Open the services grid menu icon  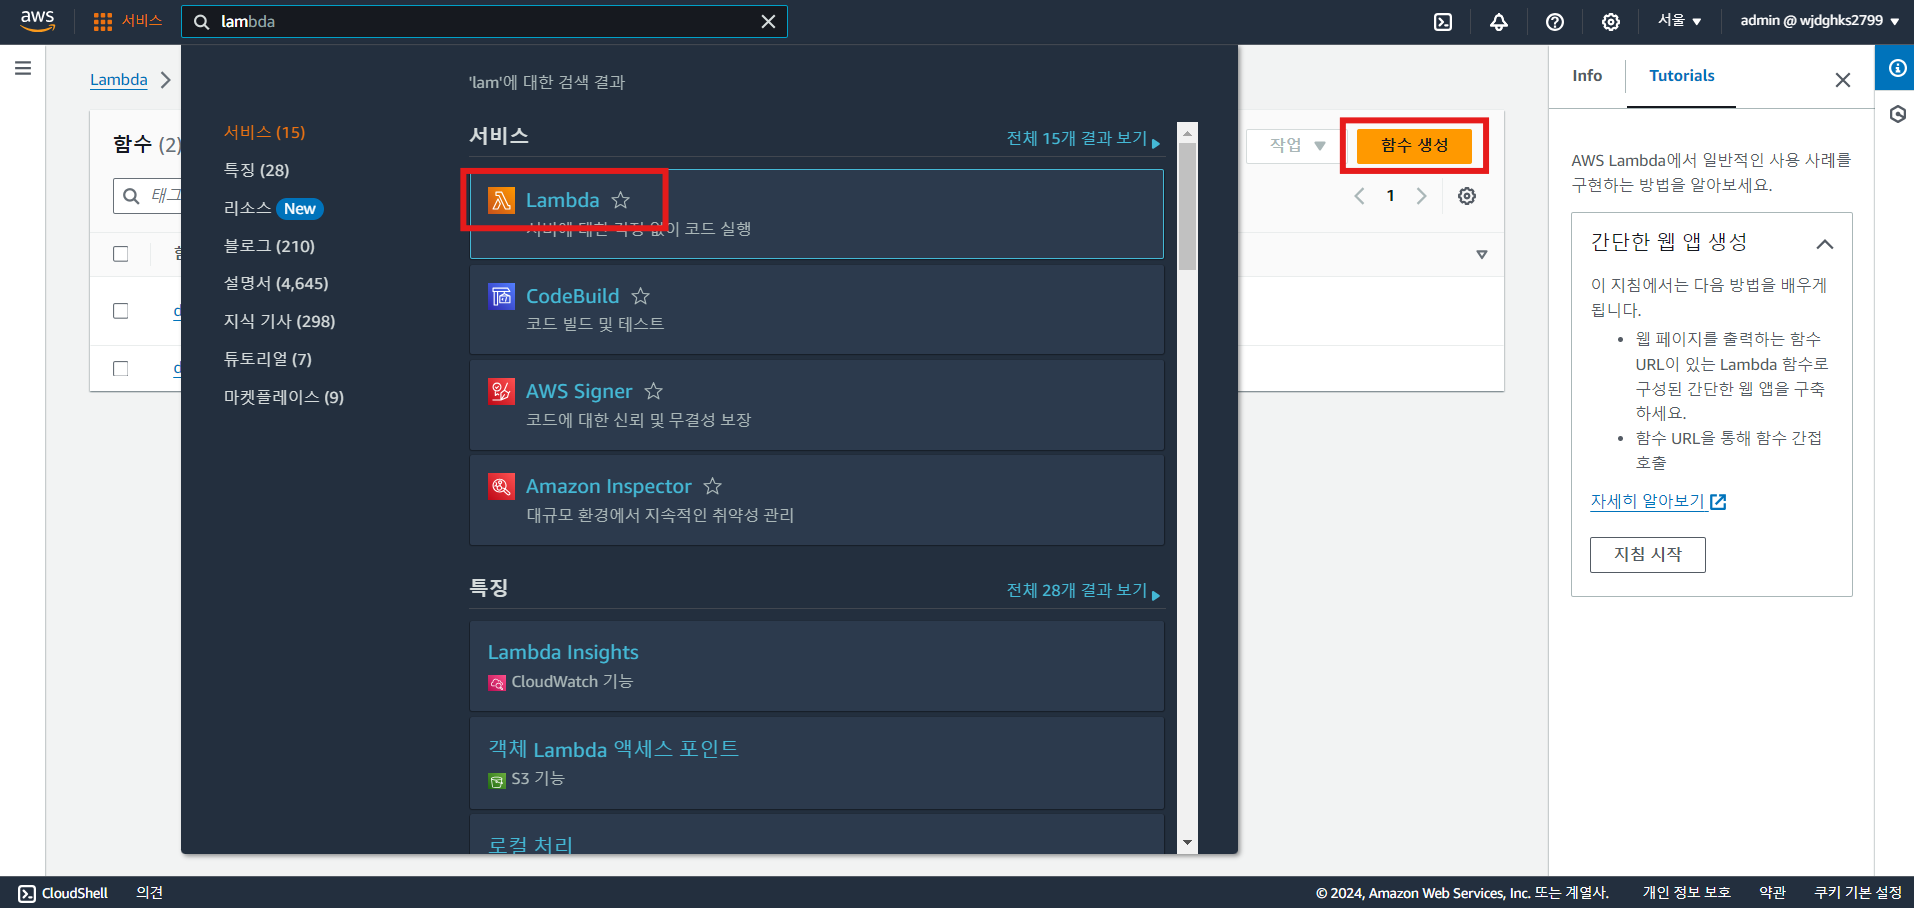[102, 22]
